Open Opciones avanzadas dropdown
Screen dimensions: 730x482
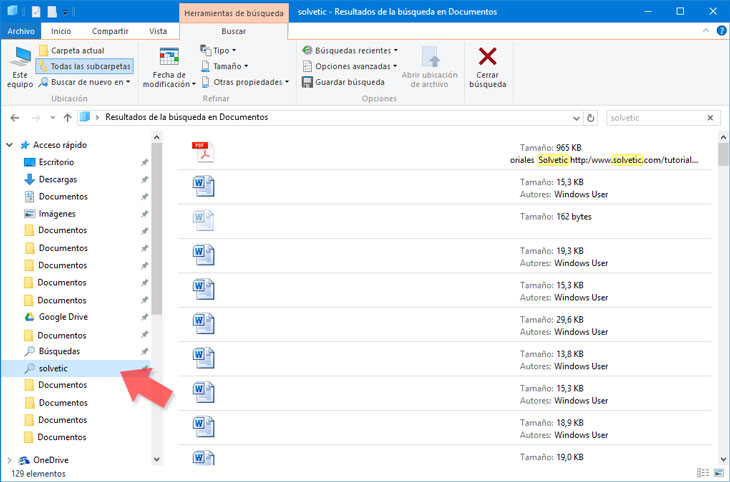pyautogui.click(x=350, y=66)
